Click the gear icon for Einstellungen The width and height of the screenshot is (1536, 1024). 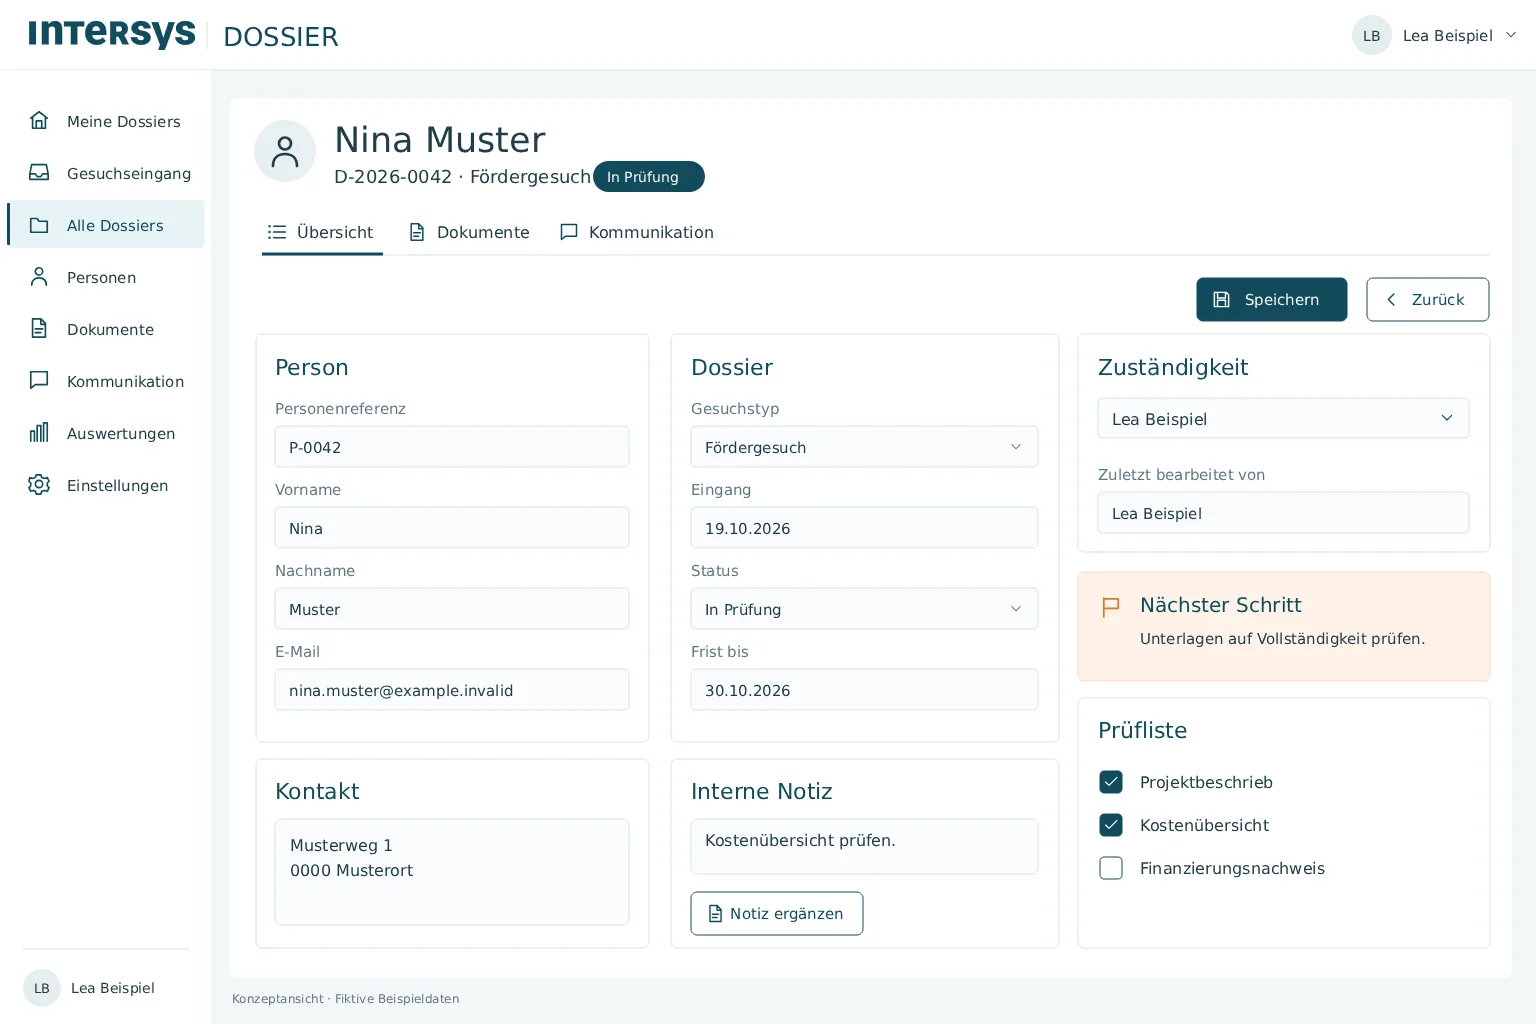39,485
